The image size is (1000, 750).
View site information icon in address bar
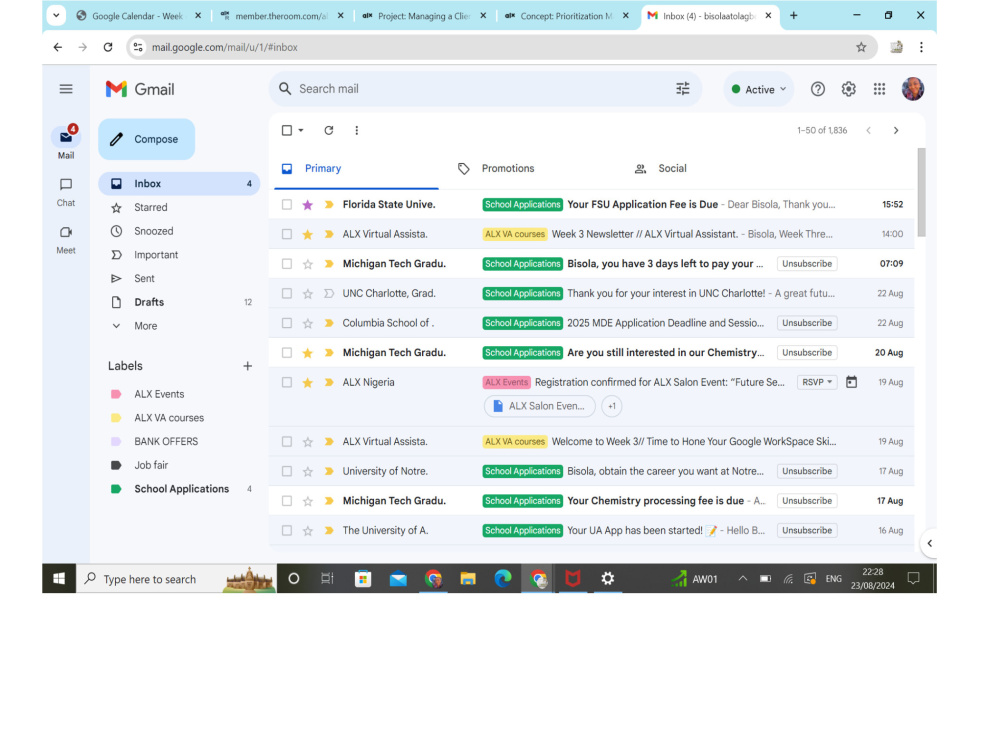point(138,47)
